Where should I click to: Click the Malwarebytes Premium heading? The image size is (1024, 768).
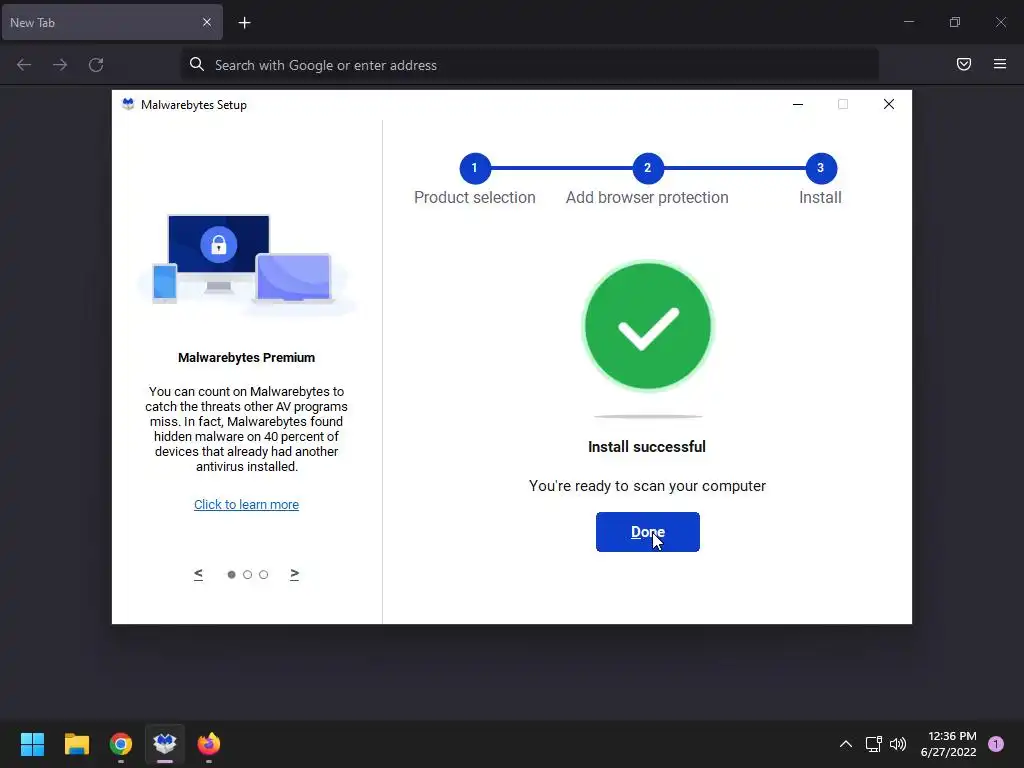coord(246,358)
